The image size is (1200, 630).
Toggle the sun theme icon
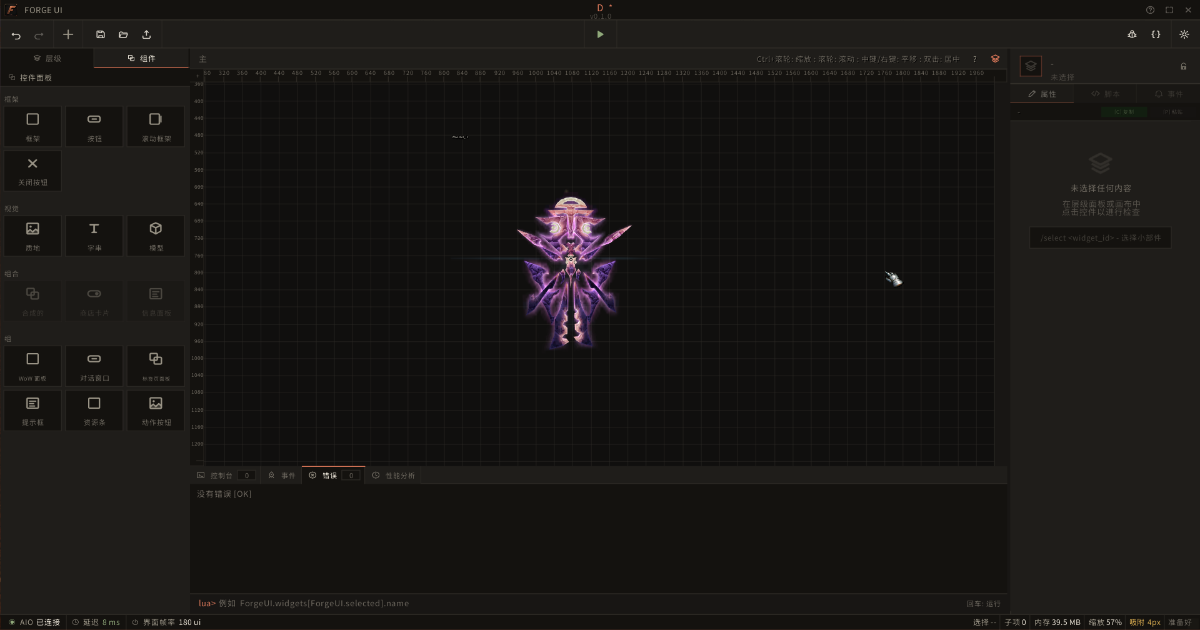1184,34
